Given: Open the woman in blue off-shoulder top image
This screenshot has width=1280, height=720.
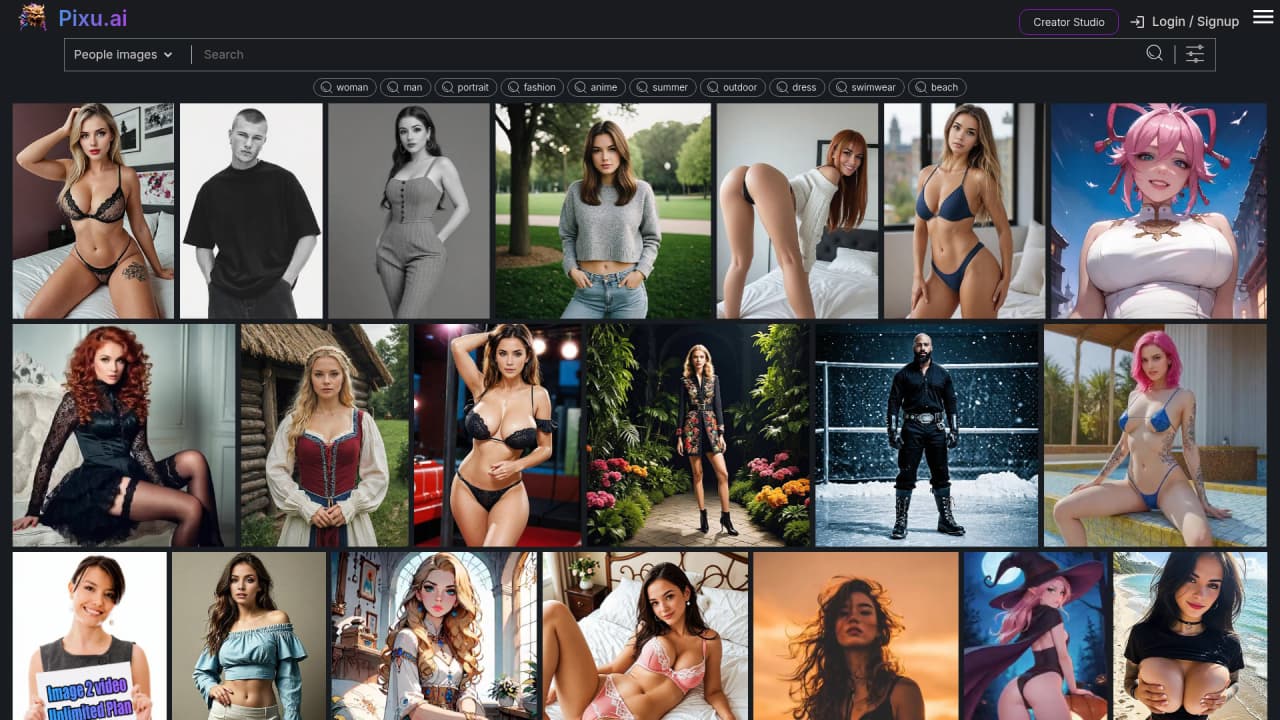Looking at the screenshot, I should 249,636.
